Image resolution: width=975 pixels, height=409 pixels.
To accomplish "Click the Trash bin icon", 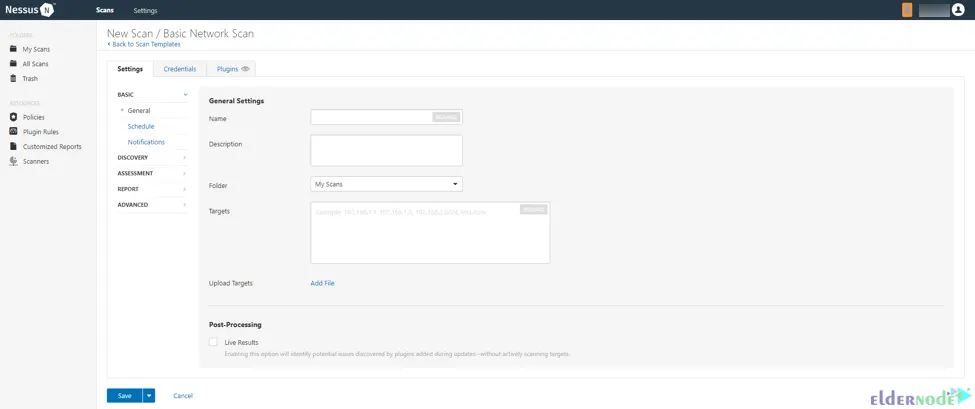I will [13, 78].
